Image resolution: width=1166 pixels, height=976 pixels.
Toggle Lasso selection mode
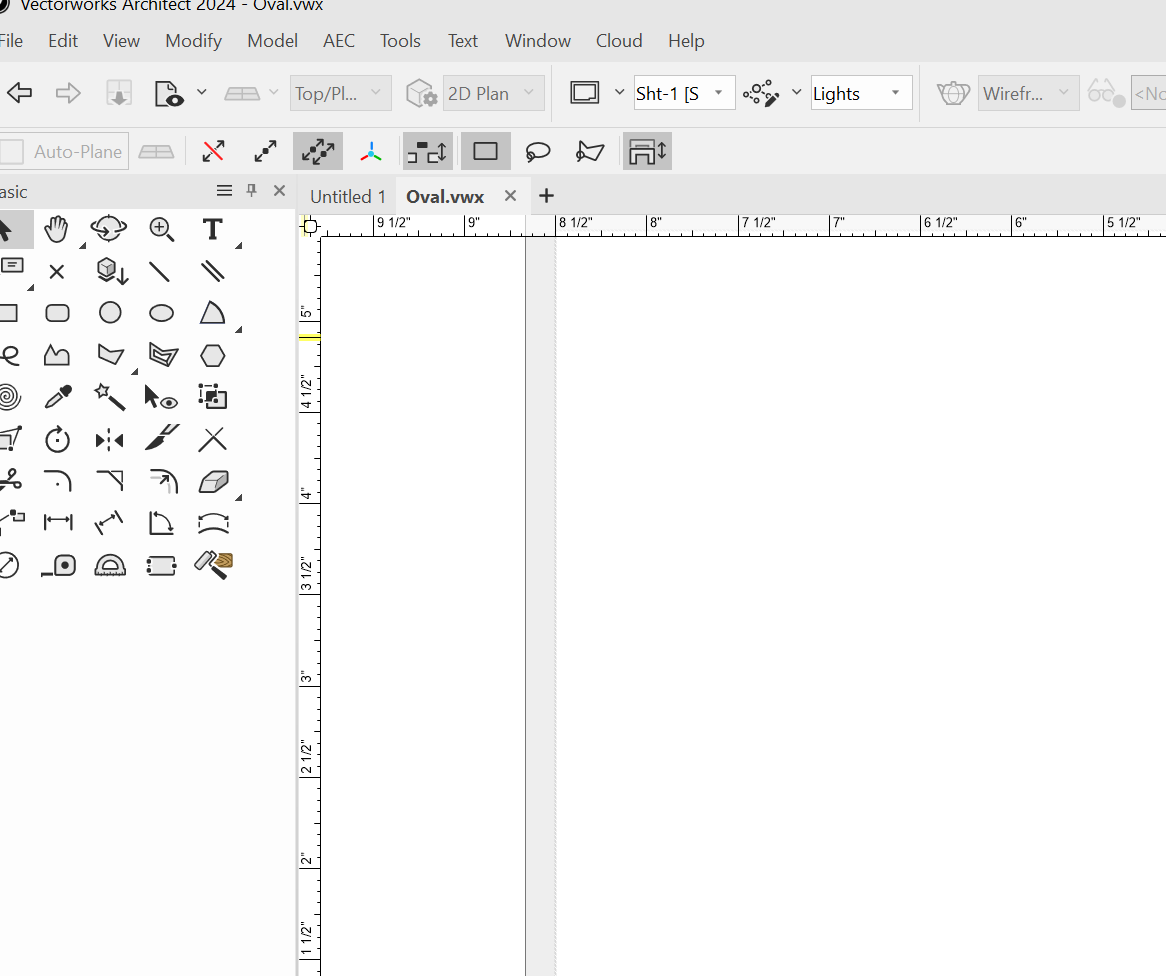coord(538,152)
